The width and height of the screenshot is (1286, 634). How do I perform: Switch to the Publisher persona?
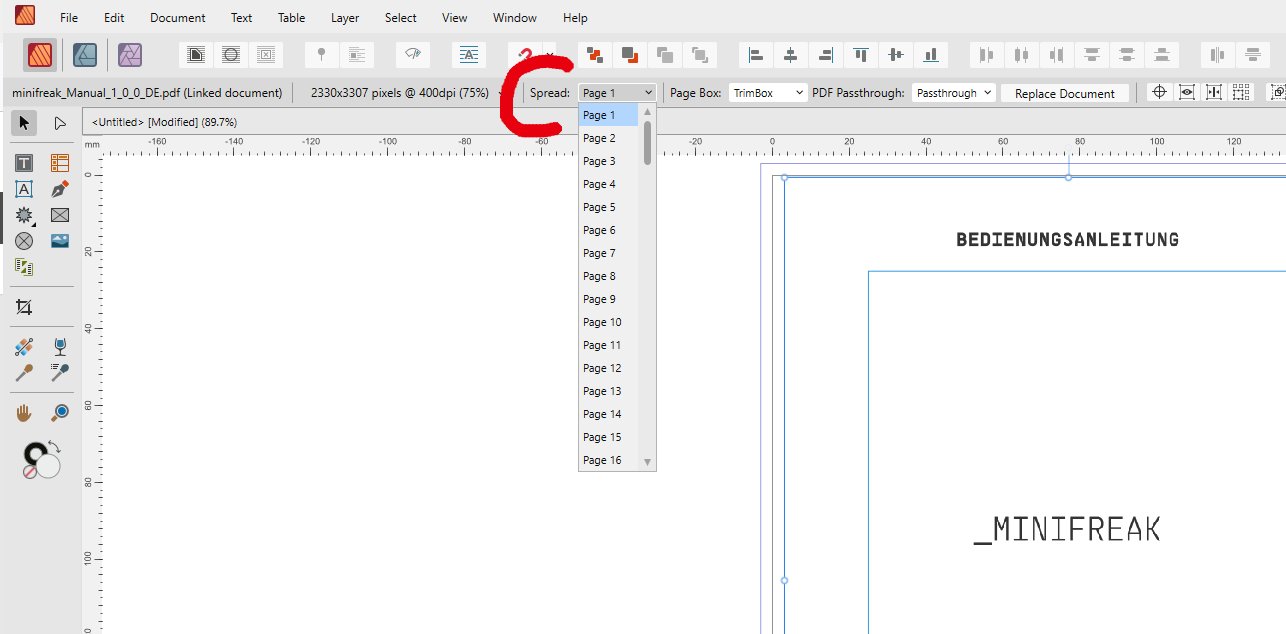tap(40, 55)
